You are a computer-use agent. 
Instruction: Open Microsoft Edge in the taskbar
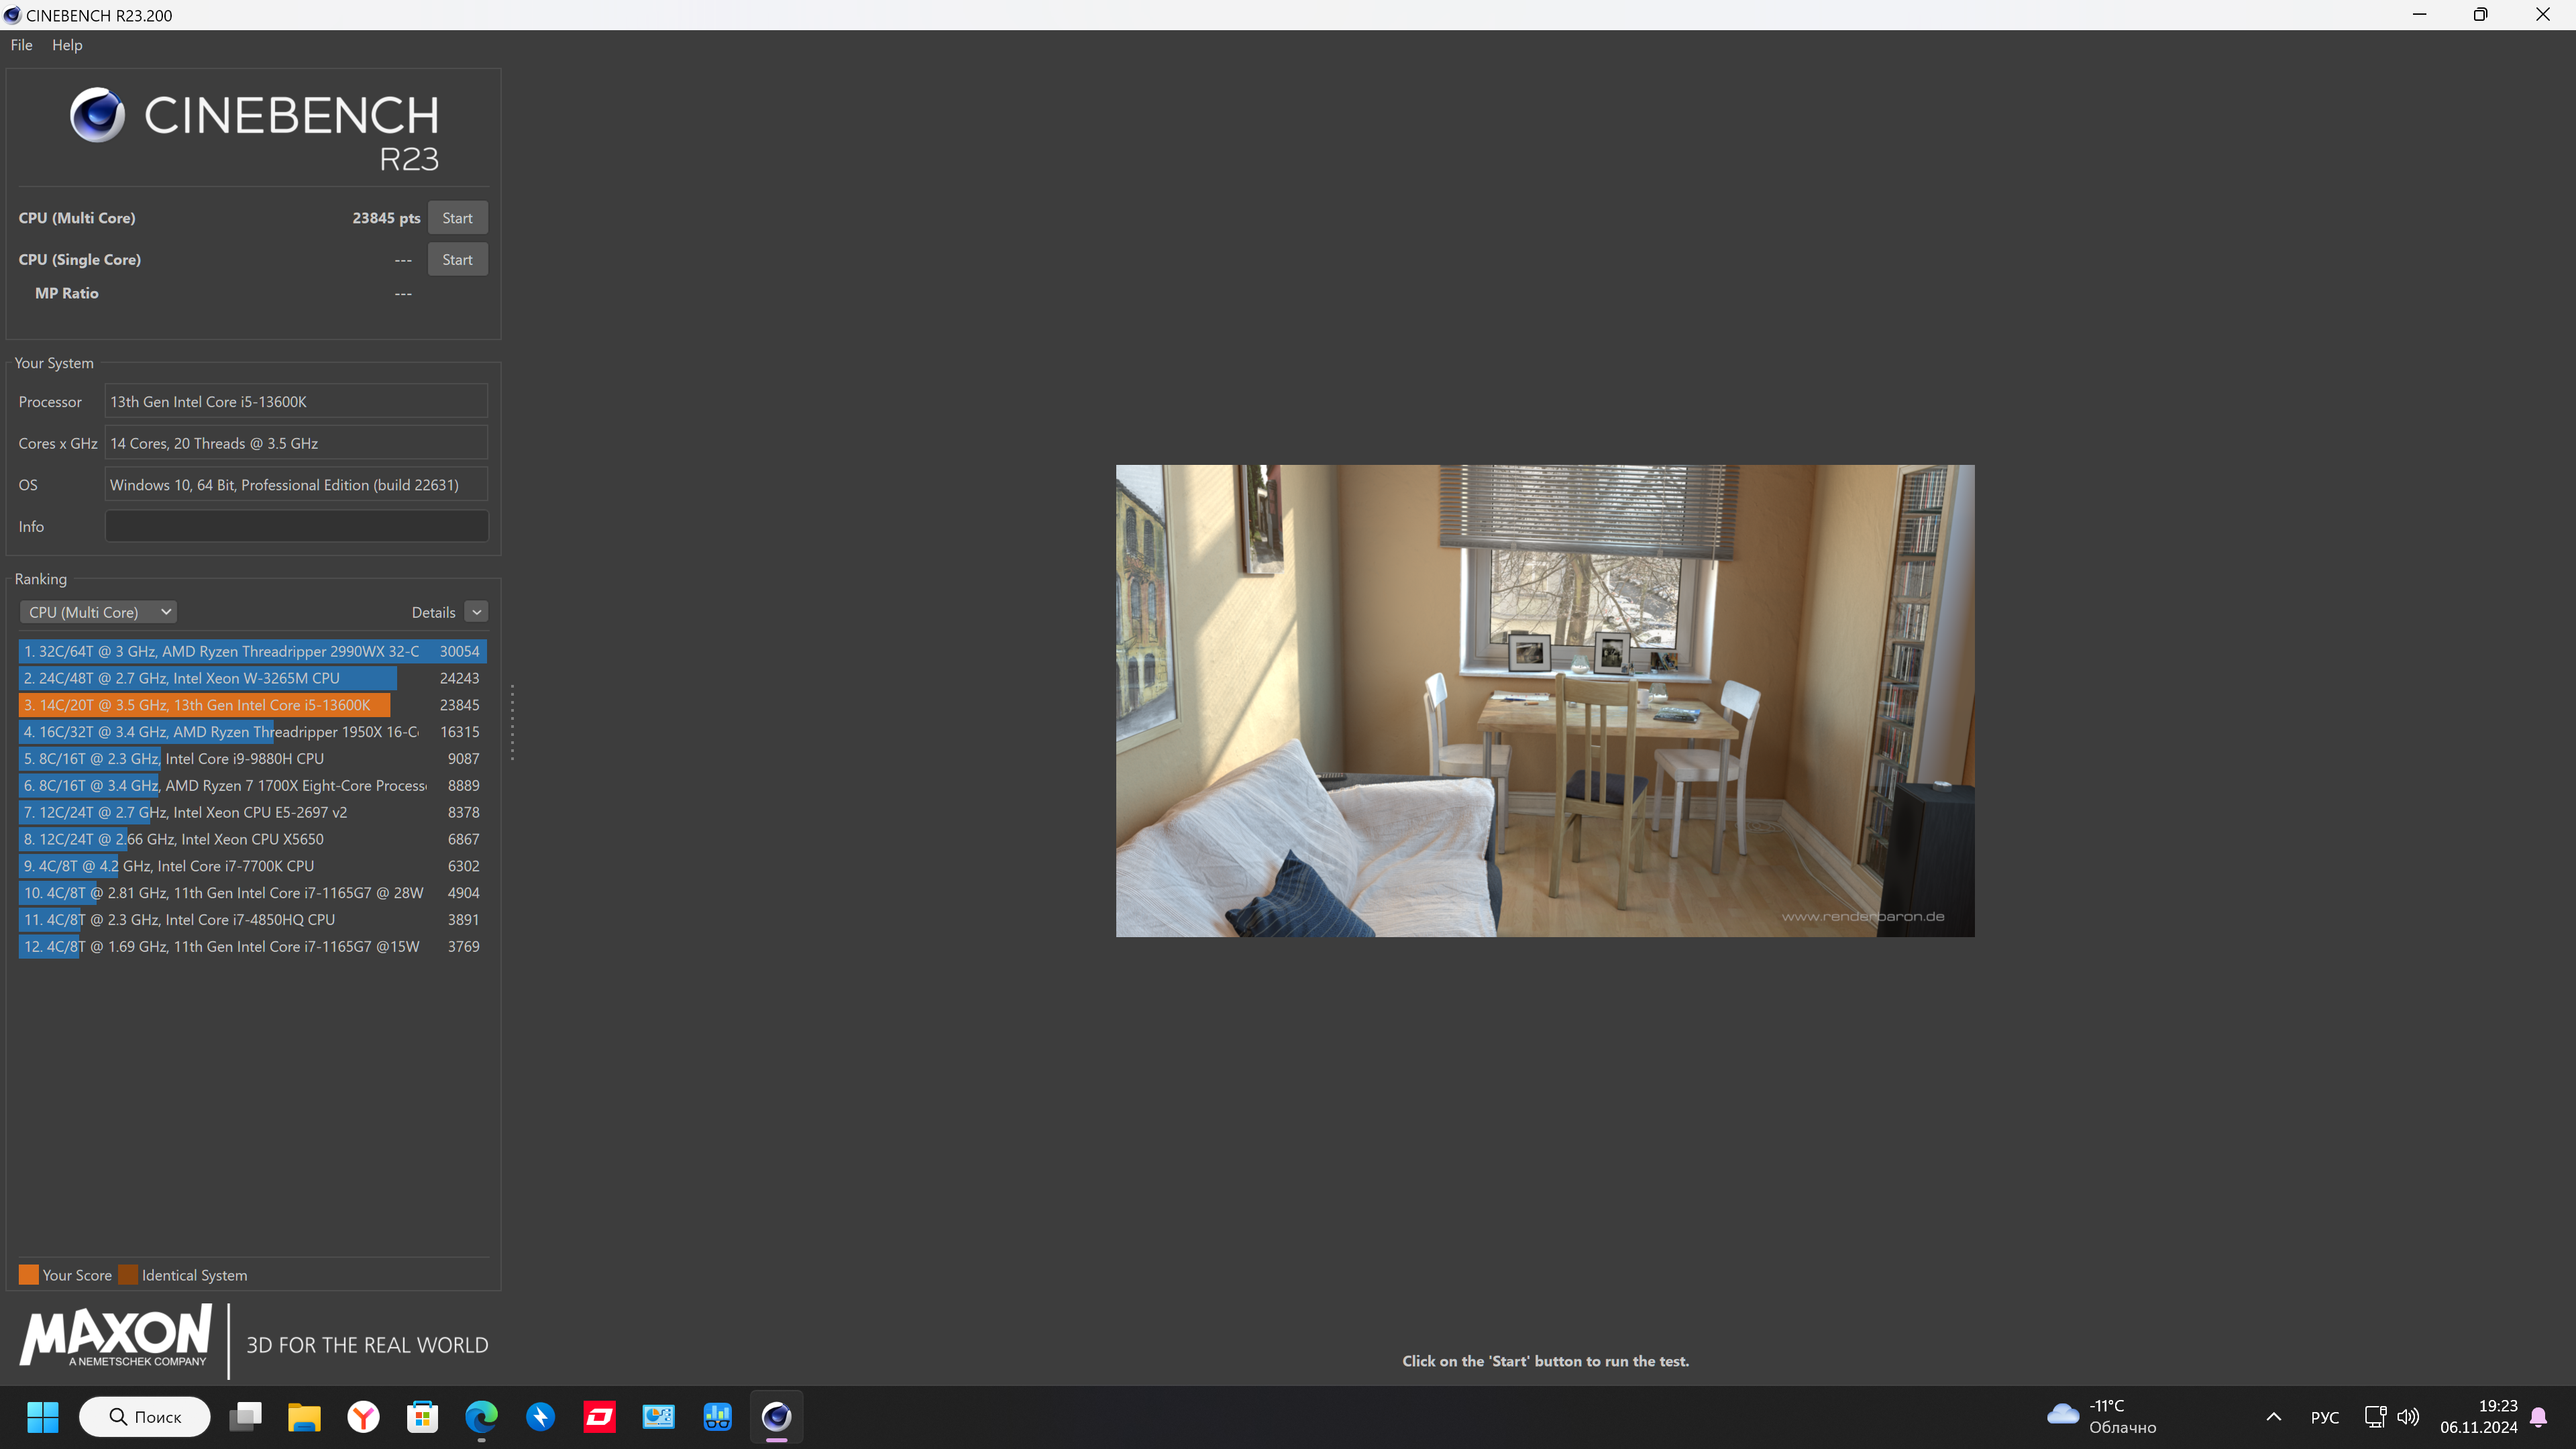[481, 1416]
